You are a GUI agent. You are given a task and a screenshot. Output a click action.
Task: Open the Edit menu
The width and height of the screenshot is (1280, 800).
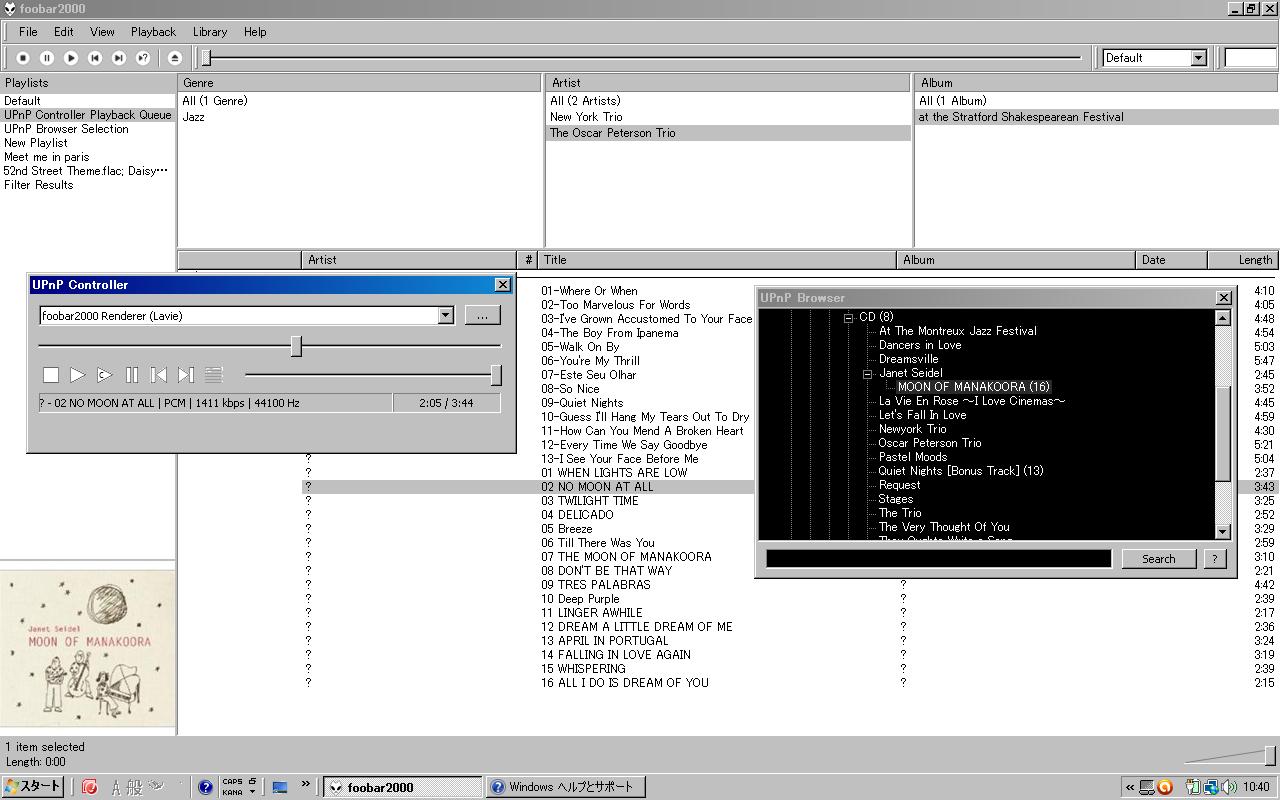point(64,32)
